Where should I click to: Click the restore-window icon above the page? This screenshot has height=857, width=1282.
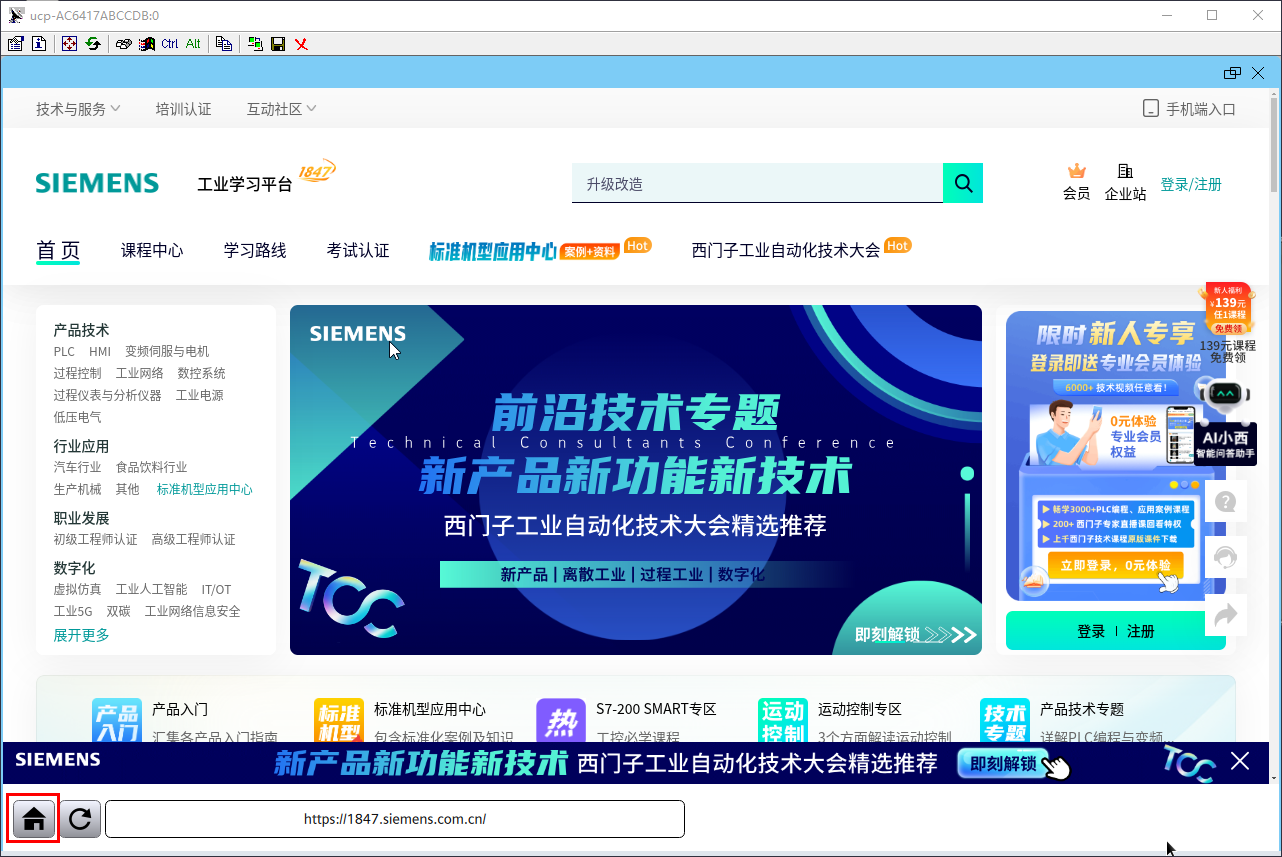pyautogui.click(x=1232, y=73)
